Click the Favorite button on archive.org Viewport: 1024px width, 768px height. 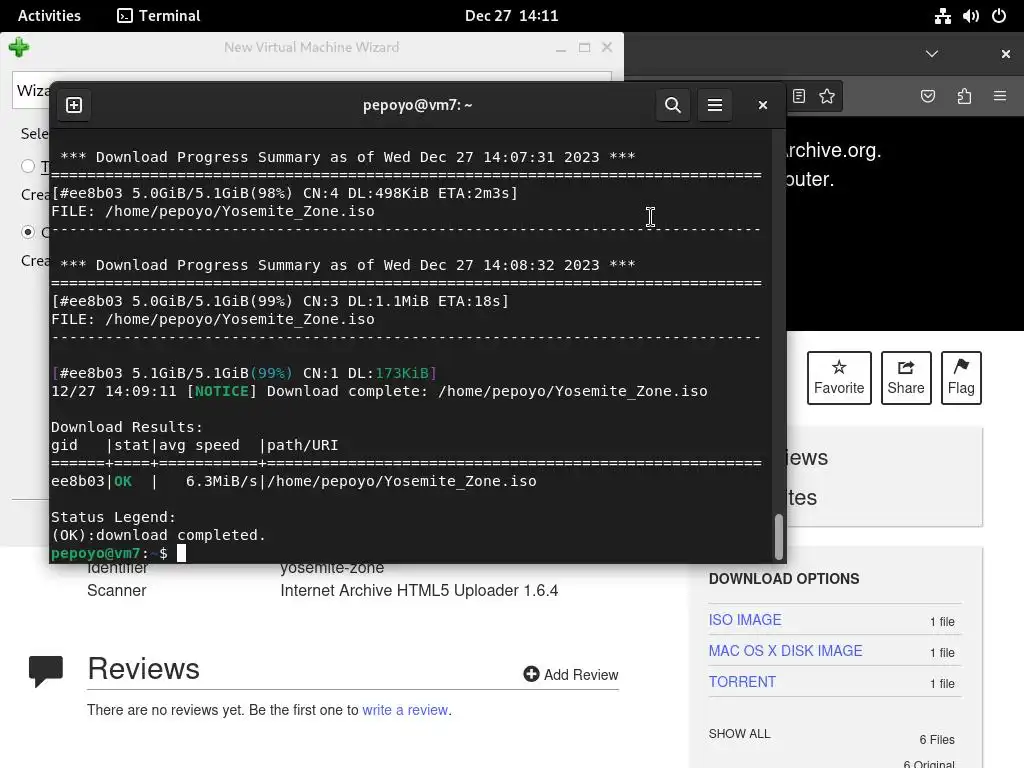[839, 378]
